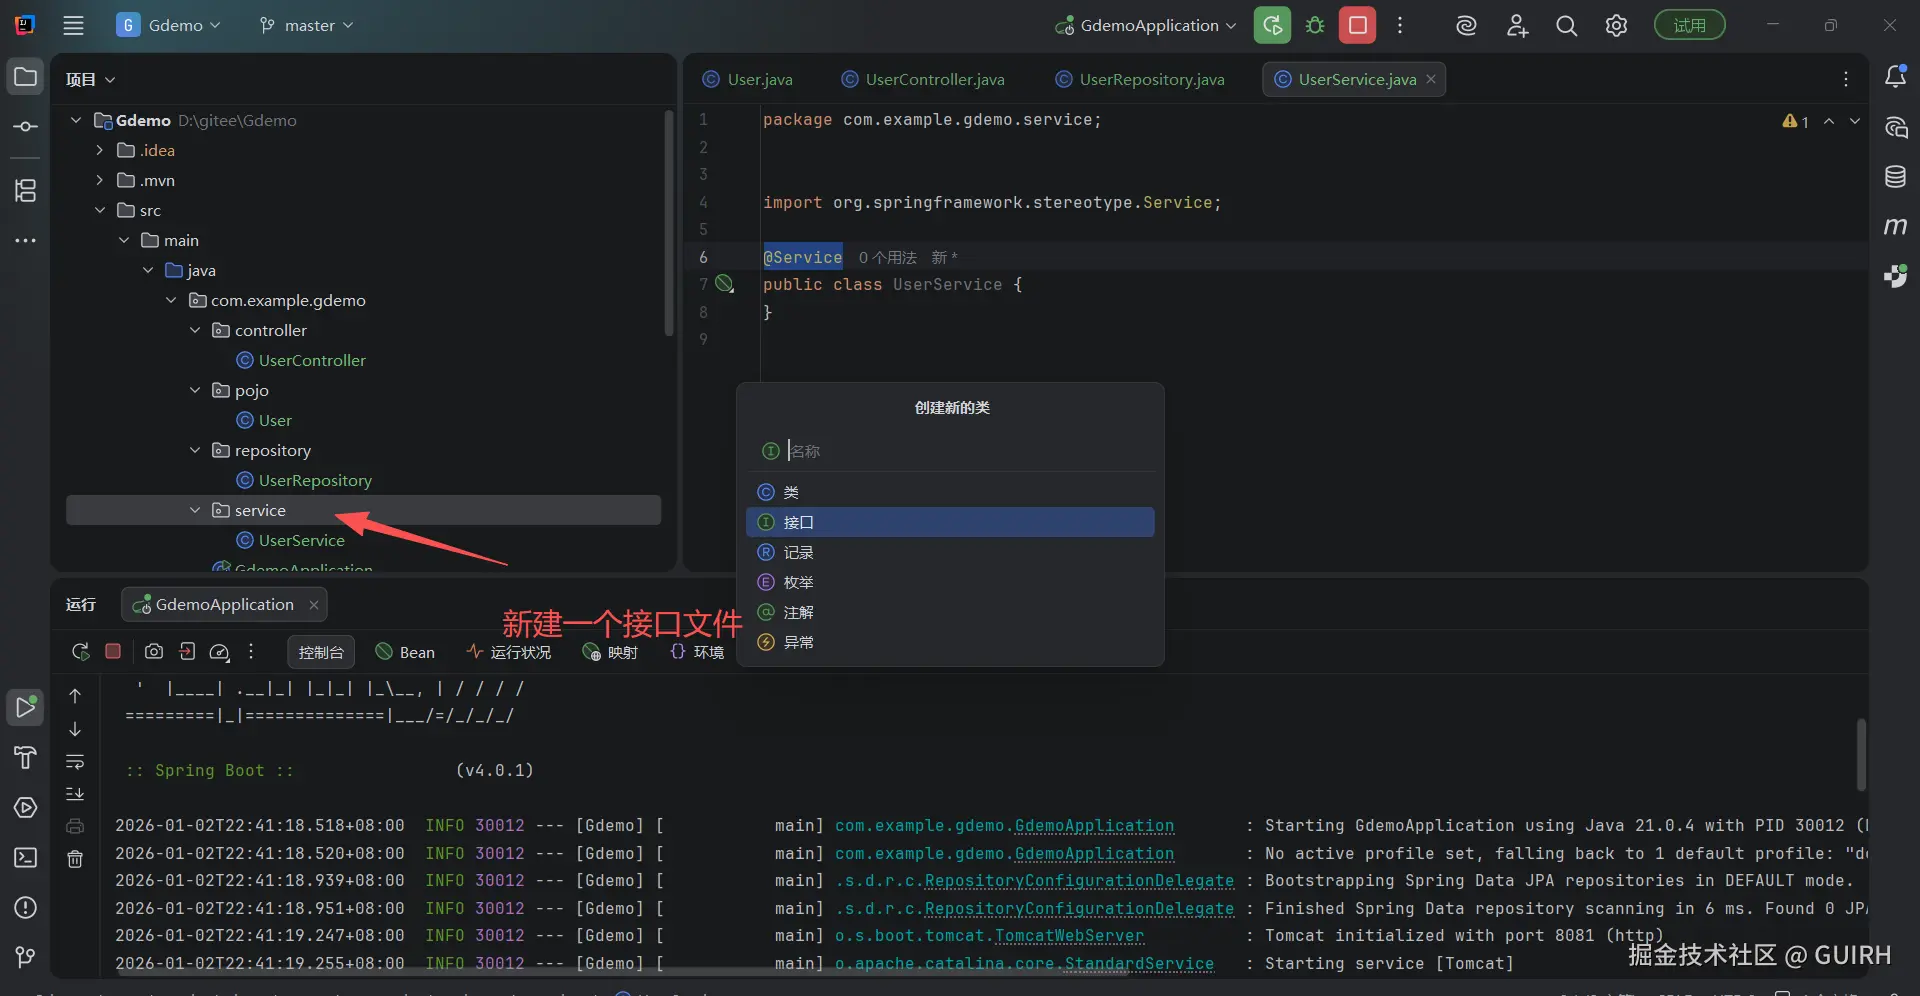Screen dimensions: 1920x996
Task: Open the Notifications bell
Action: 1895,76
